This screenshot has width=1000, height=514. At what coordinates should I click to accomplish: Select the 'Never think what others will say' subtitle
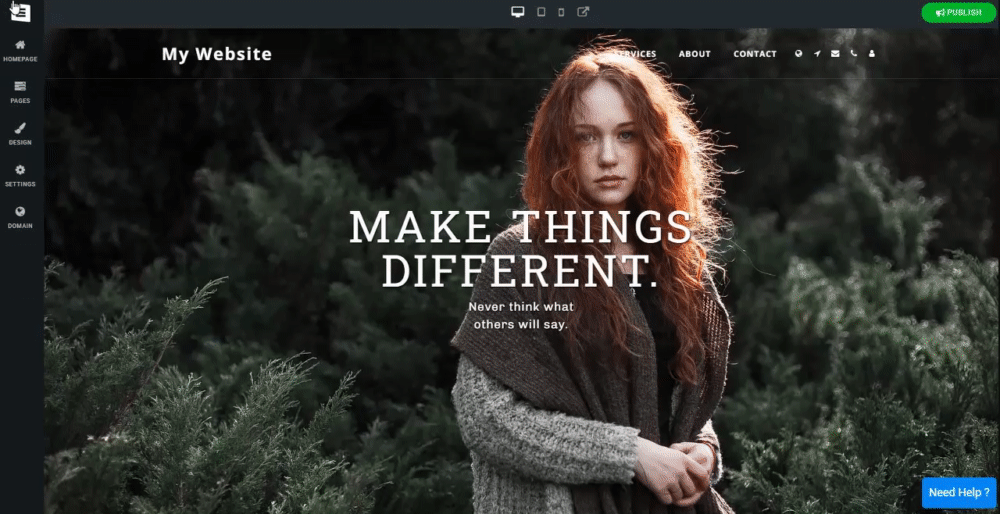click(x=521, y=315)
